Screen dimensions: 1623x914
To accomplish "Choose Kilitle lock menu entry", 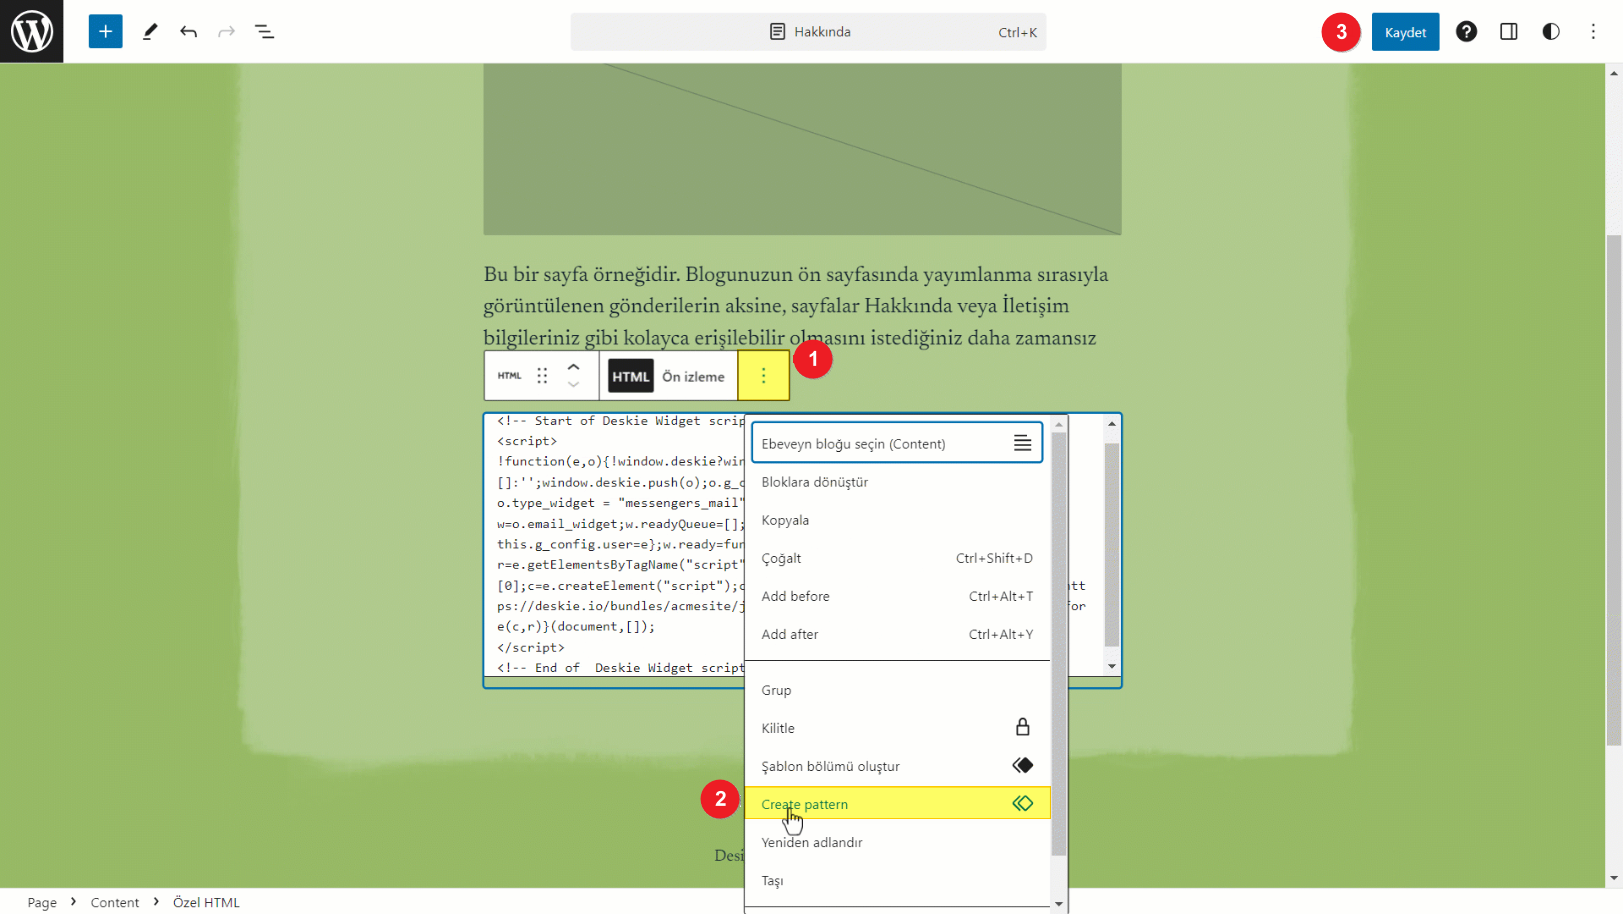I will tap(897, 728).
